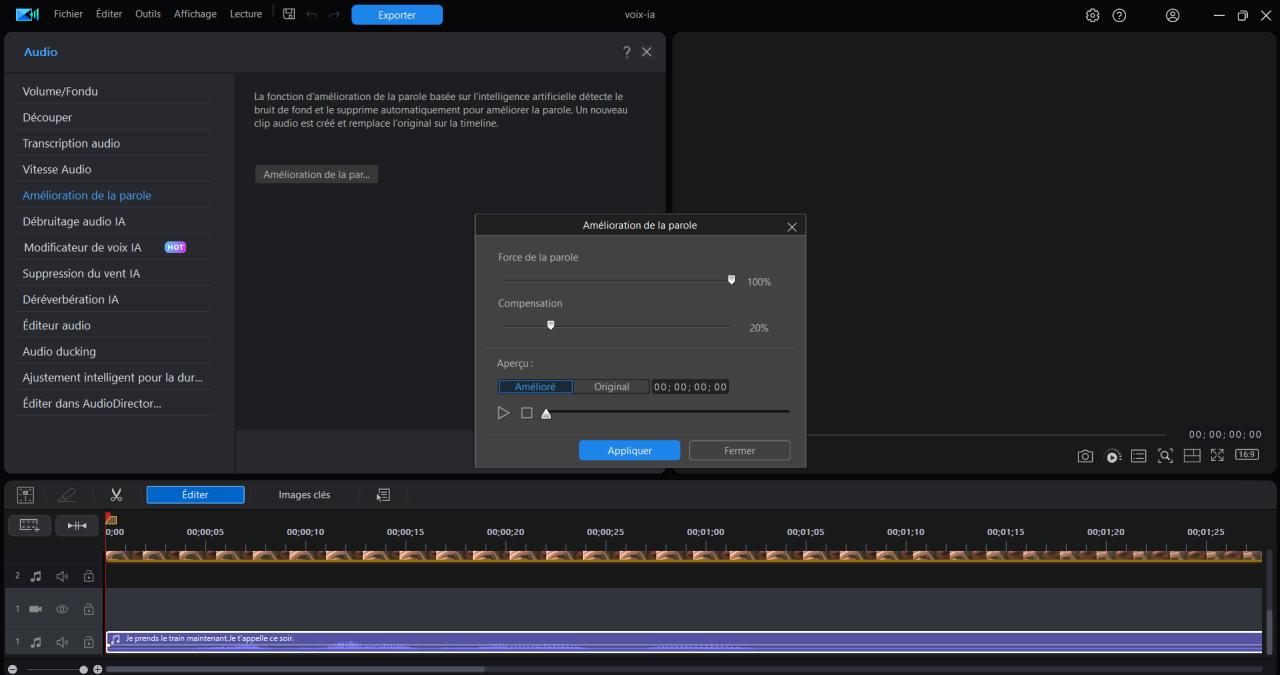
Task: Expand the preview to fullscreen
Action: [1218, 456]
